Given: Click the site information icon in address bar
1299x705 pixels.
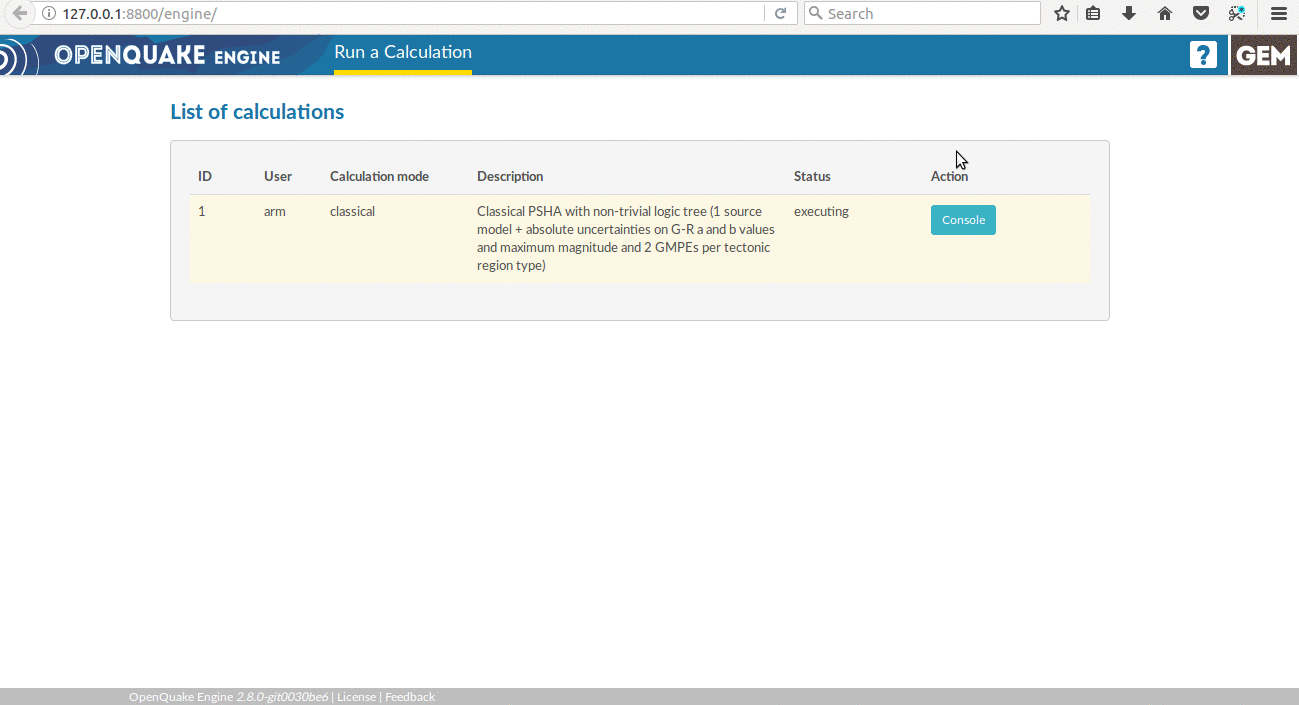Looking at the screenshot, I should tap(49, 14).
